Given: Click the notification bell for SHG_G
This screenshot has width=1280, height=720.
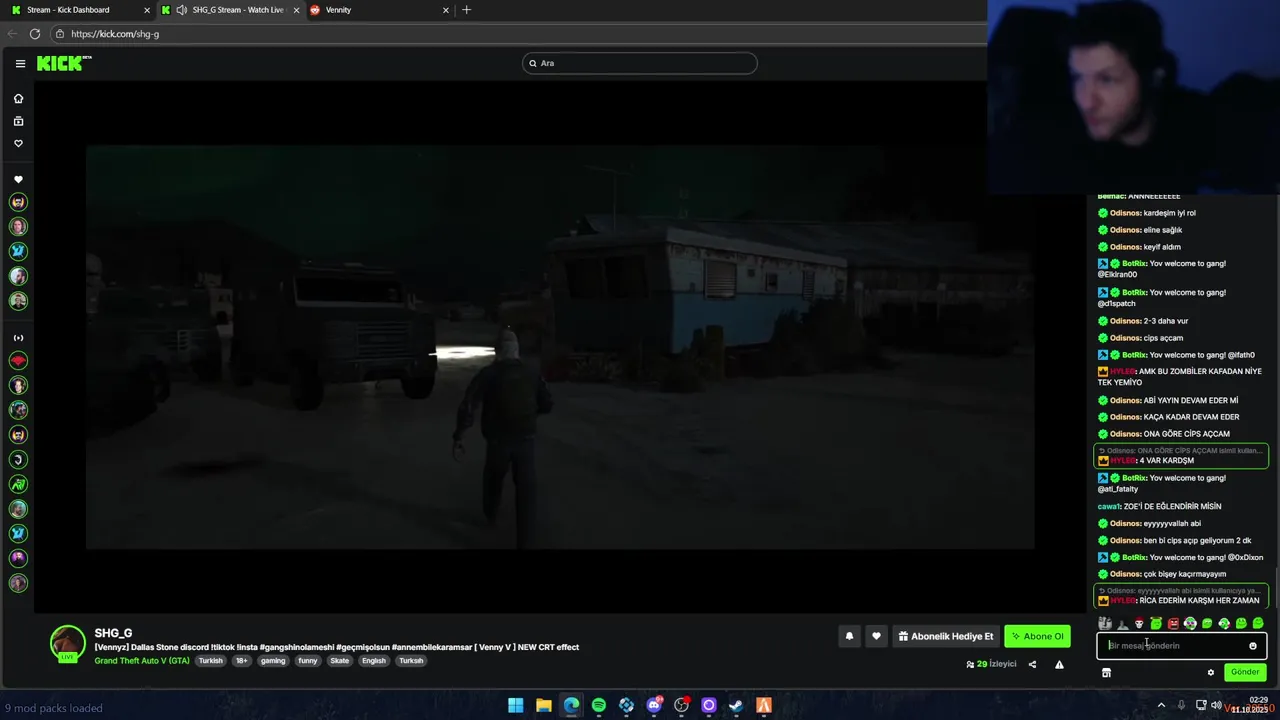Looking at the screenshot, I should click(849, 636).
